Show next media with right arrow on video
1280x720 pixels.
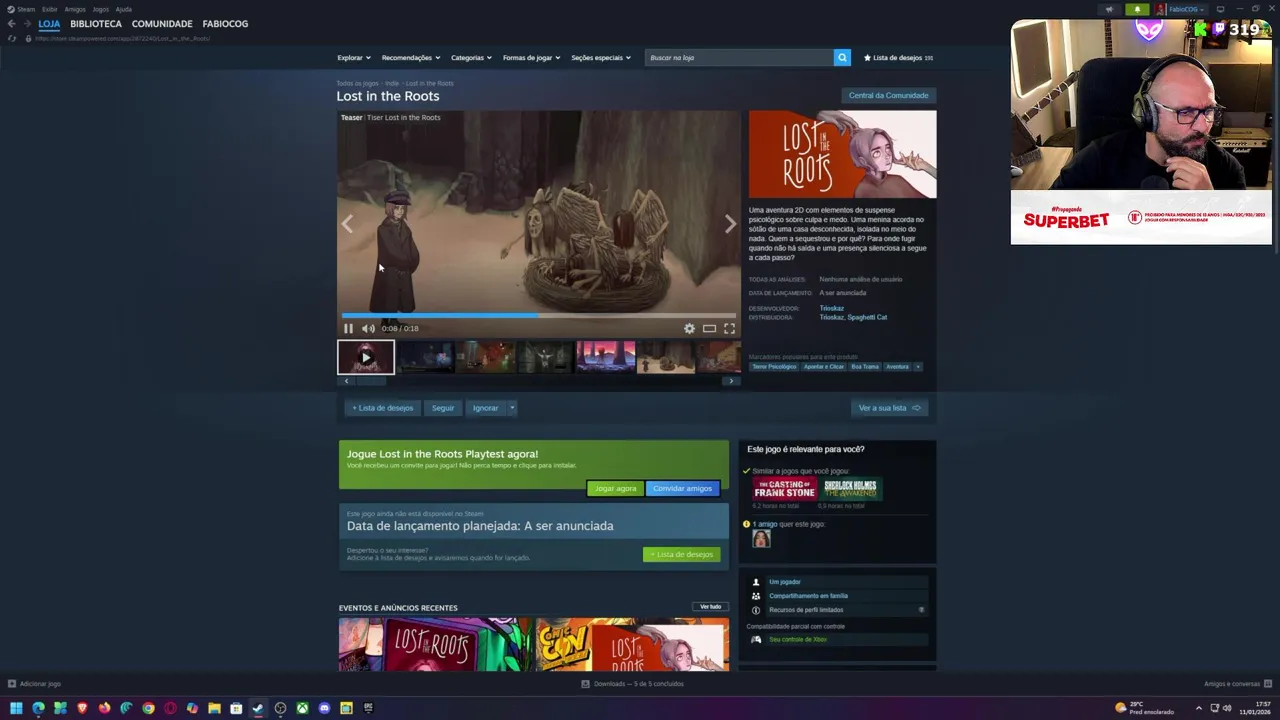point(730,224)
